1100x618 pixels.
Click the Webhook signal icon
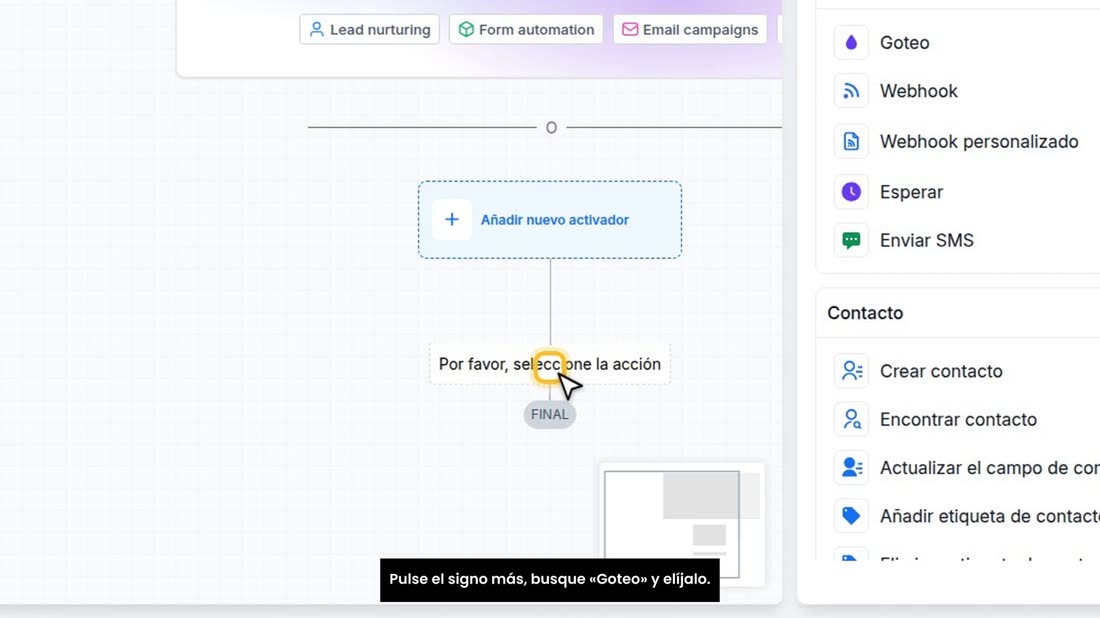click(x=851, y=91)
